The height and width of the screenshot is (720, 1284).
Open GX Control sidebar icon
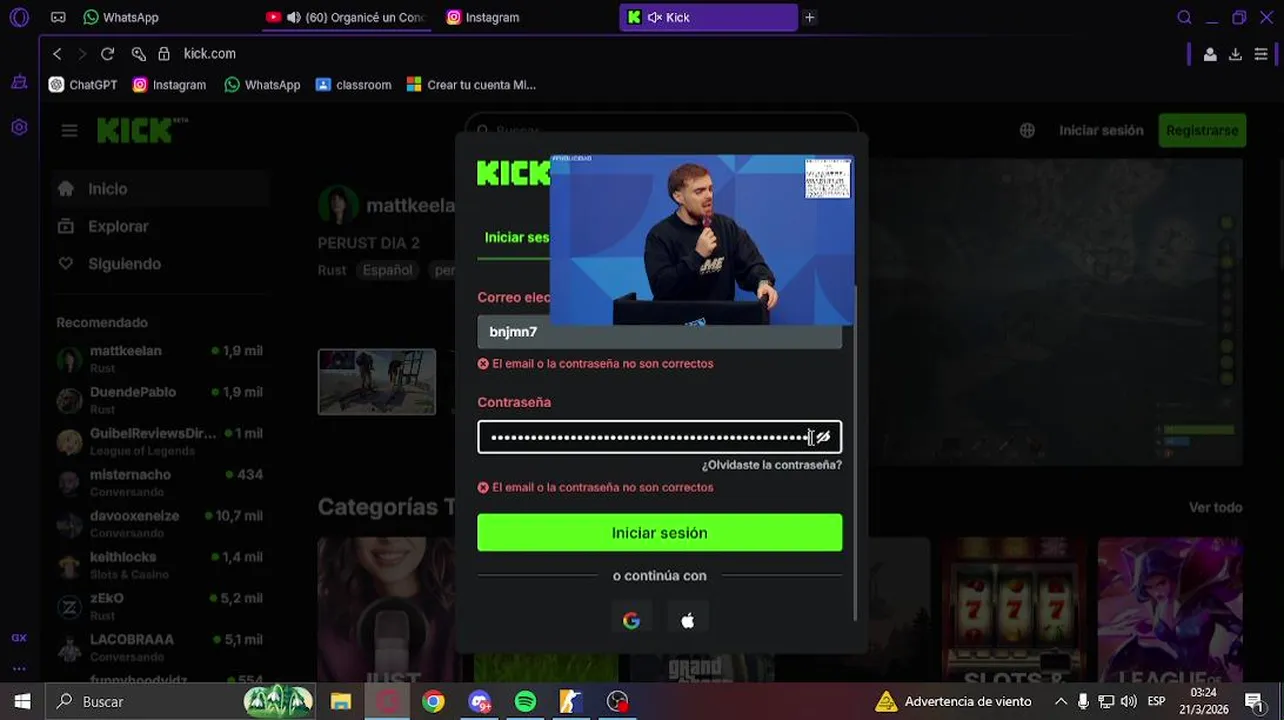[x=19, y=128]
